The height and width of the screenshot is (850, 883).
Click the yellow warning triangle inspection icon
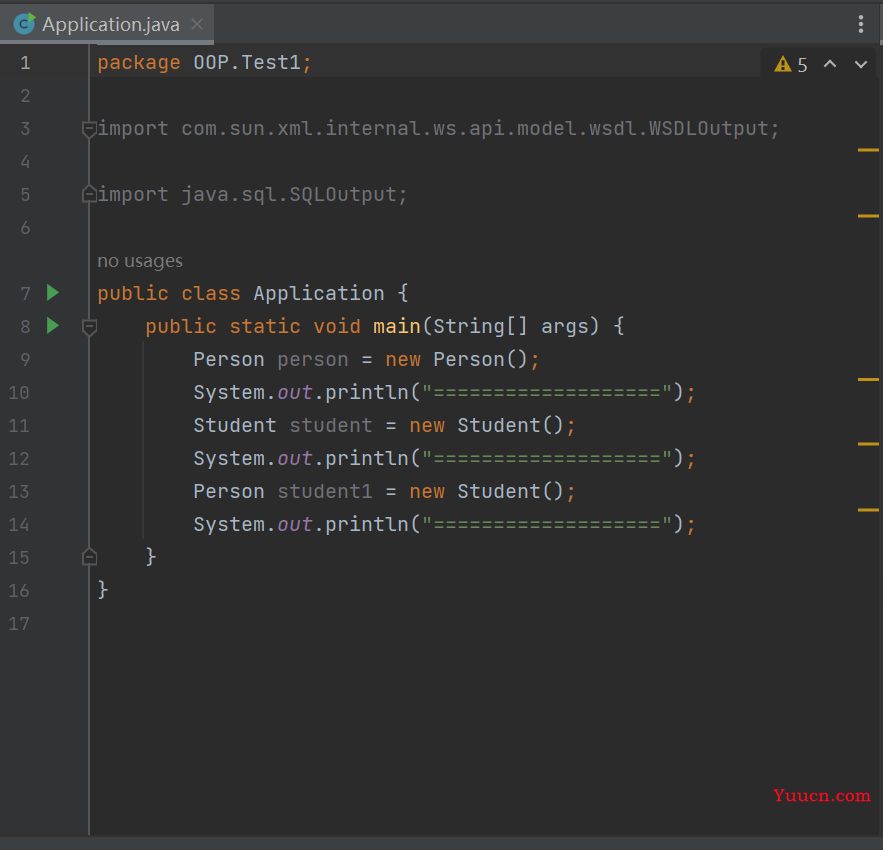pos(783,64)
